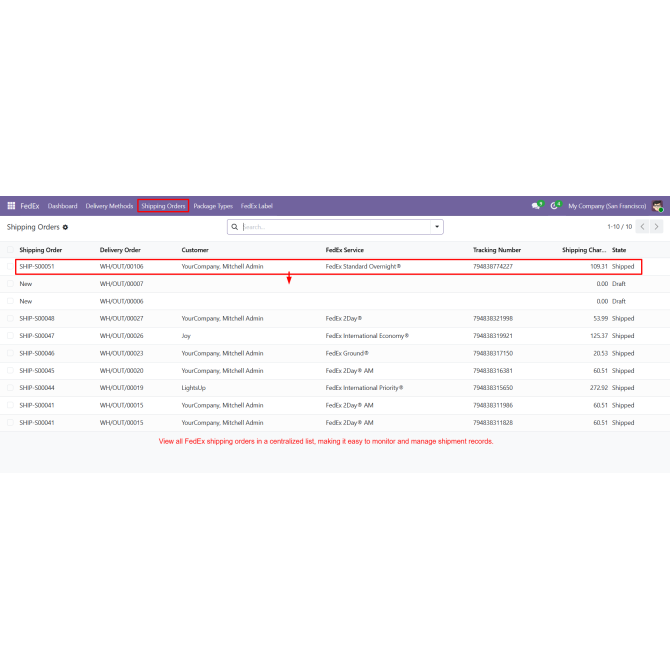Check the SHIP-S00051 row checkbox
Viewport: 670px width, 670px height.
10,266
